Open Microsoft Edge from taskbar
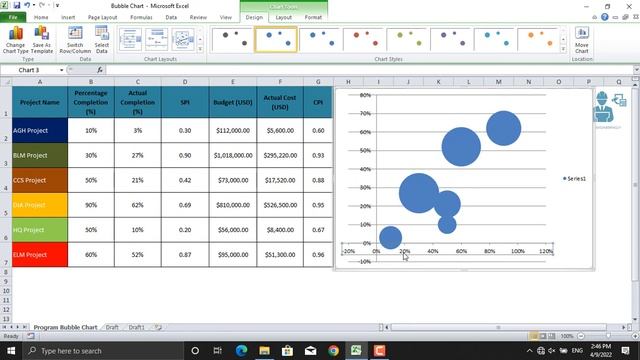640x360 pixels. [241, 351]
